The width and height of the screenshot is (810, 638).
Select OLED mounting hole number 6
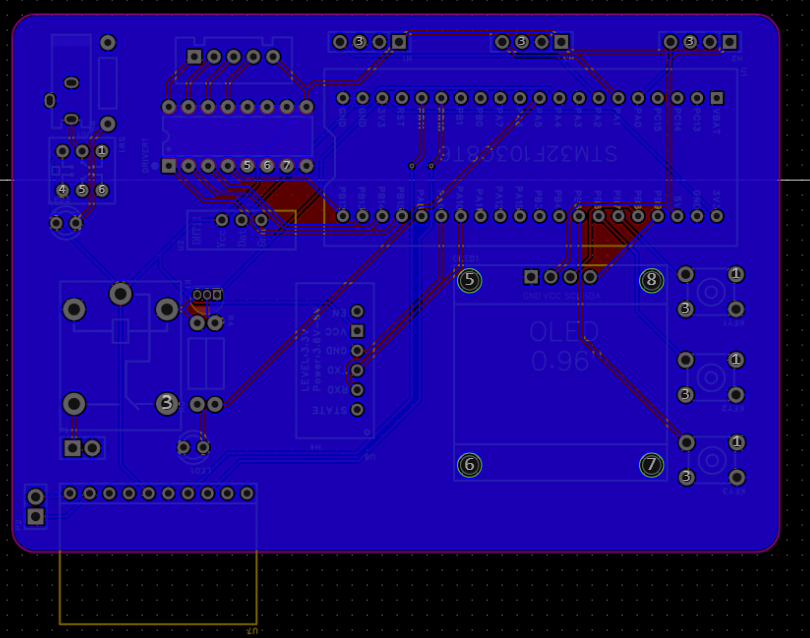point(470,465)
